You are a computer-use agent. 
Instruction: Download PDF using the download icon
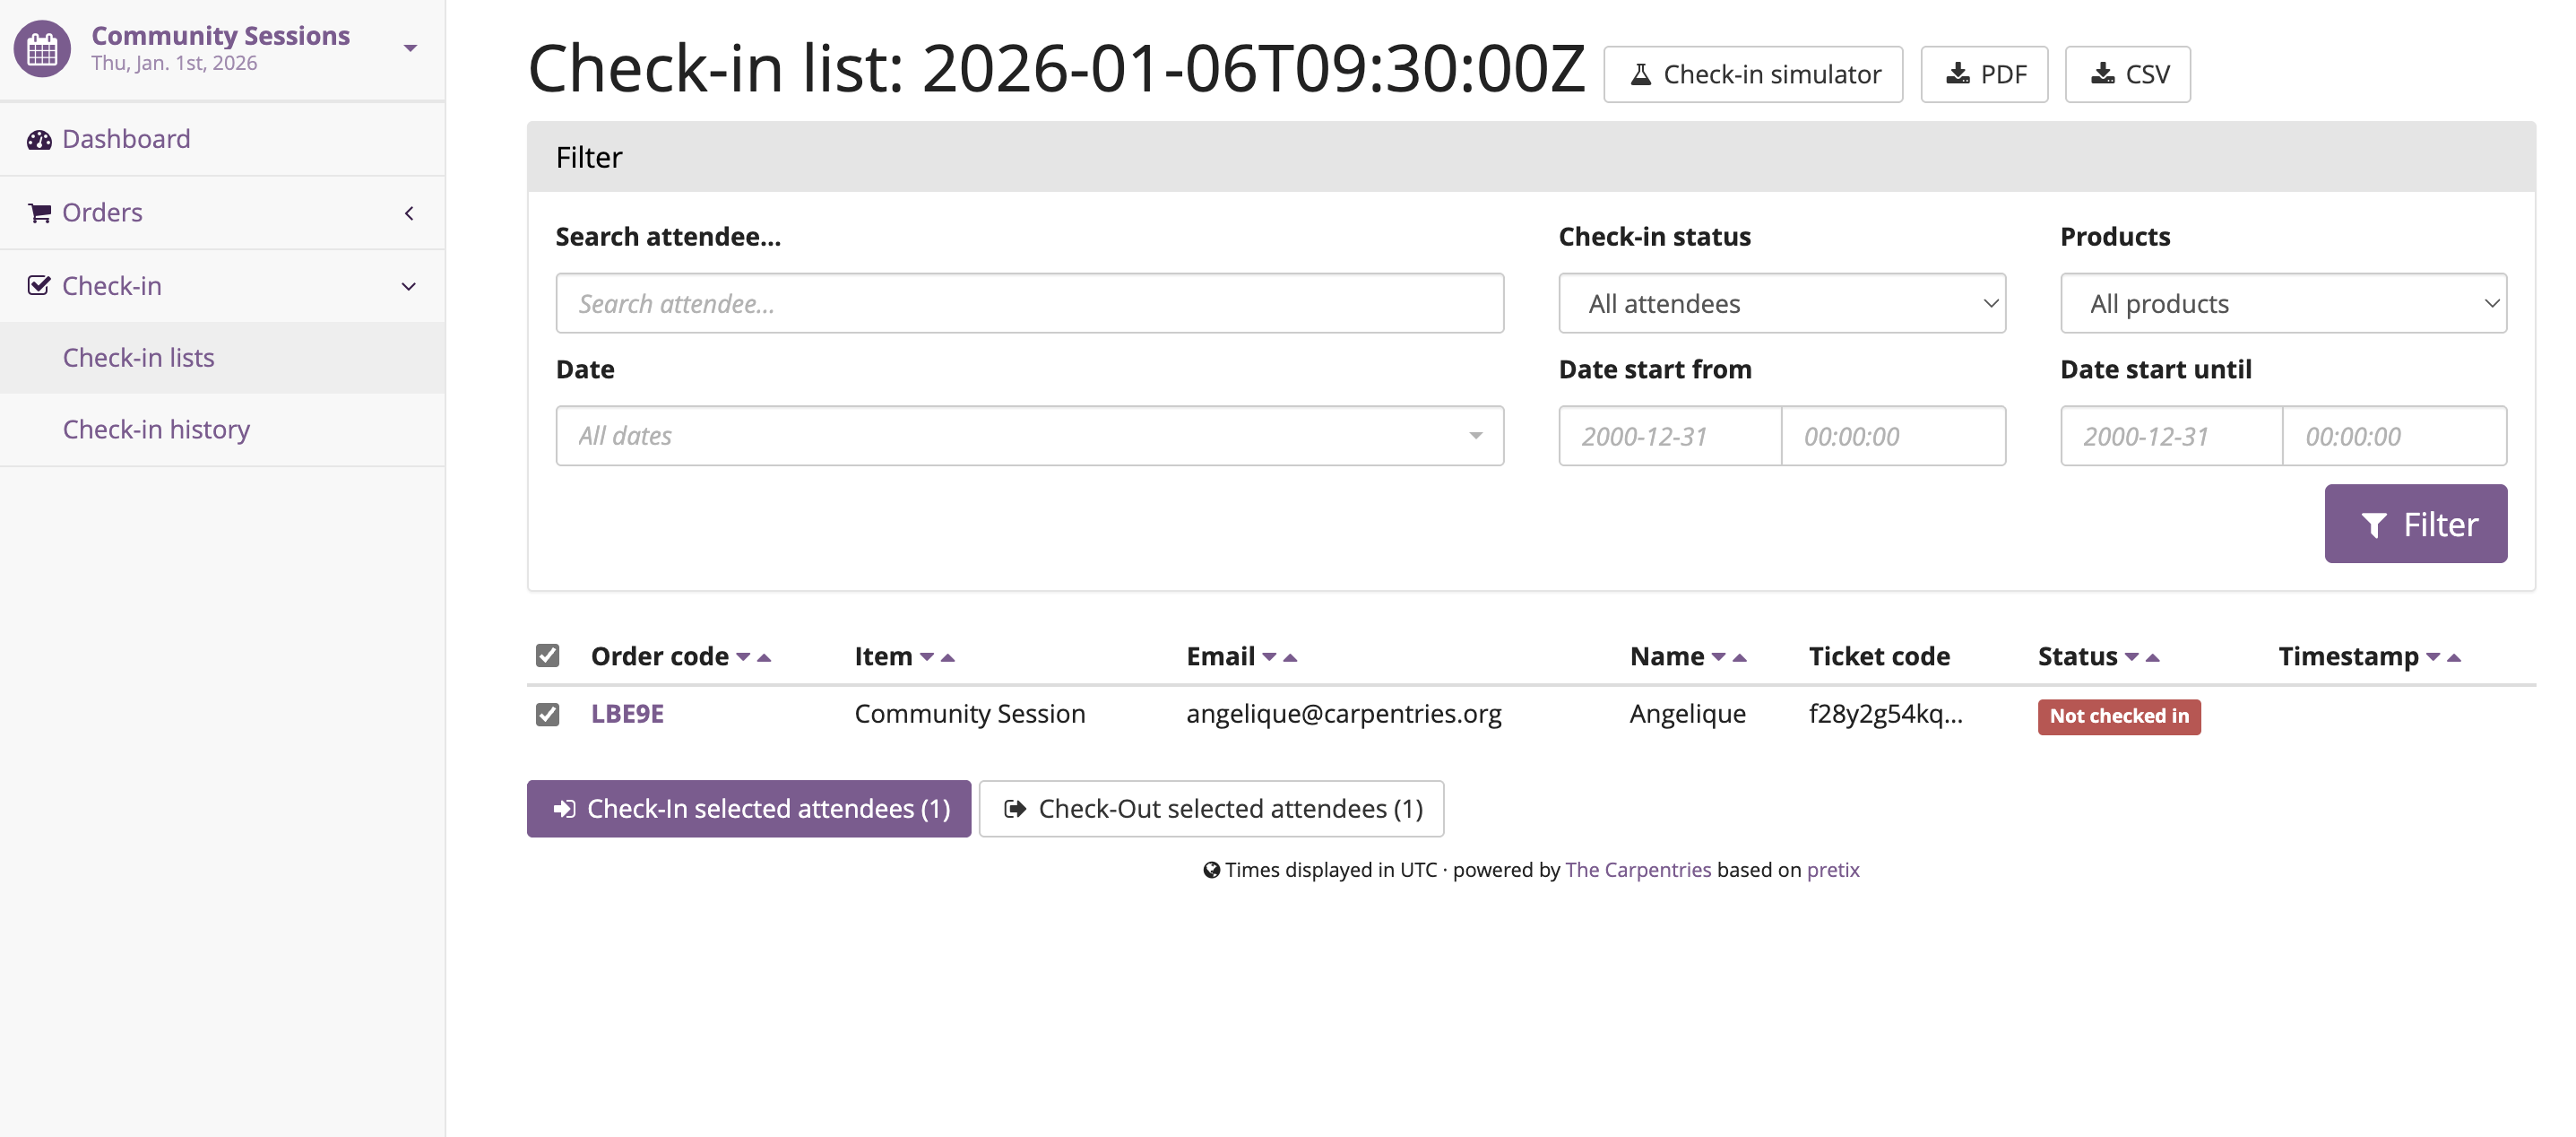pyautogui.click(x=1957, y=72)
